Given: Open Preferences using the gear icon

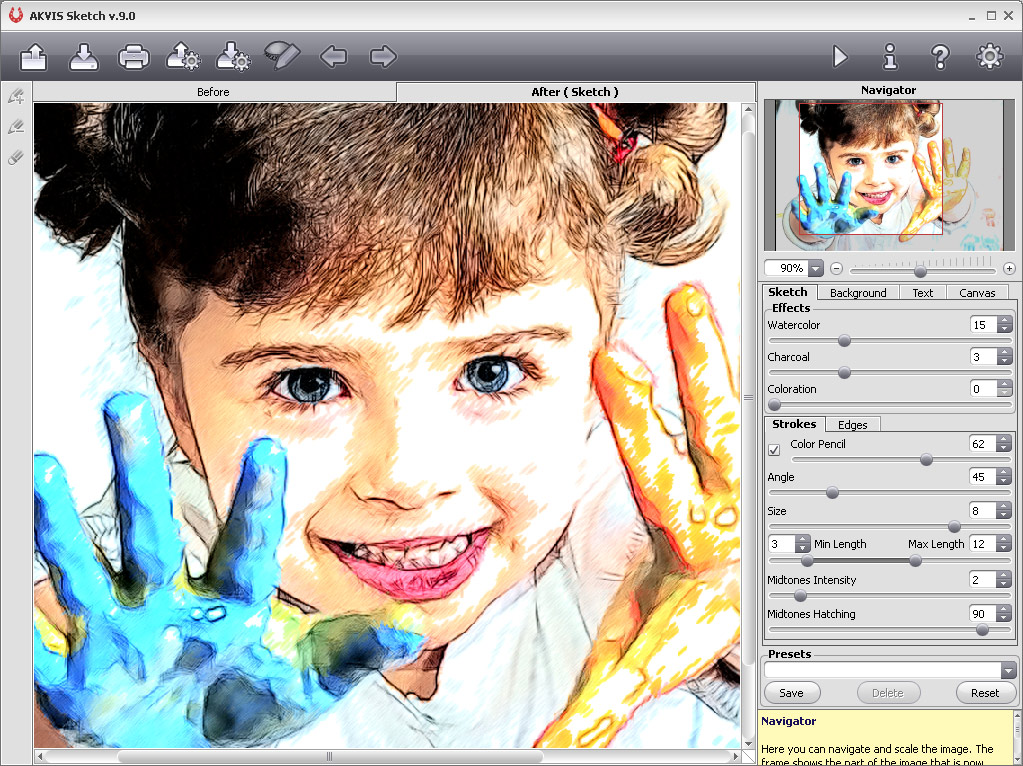Looking at the screenshot, I should click(x=990, y=57).
